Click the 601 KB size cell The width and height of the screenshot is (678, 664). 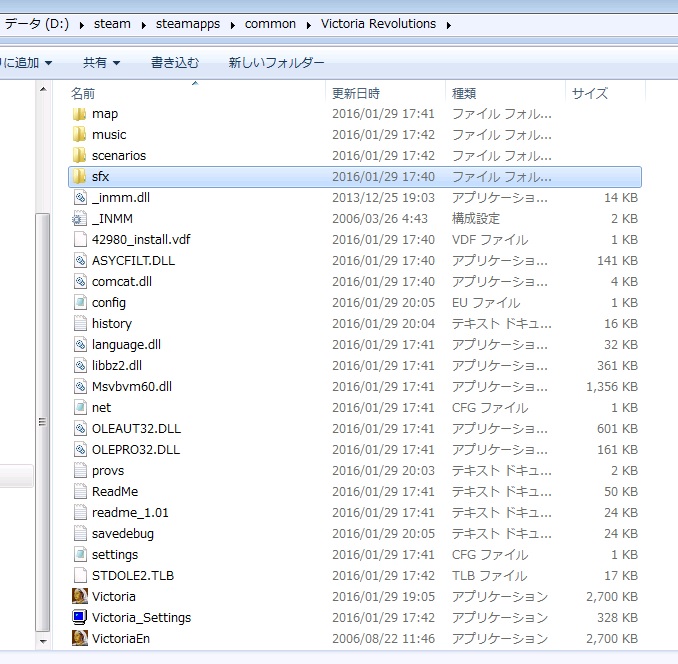pos(617,428)
